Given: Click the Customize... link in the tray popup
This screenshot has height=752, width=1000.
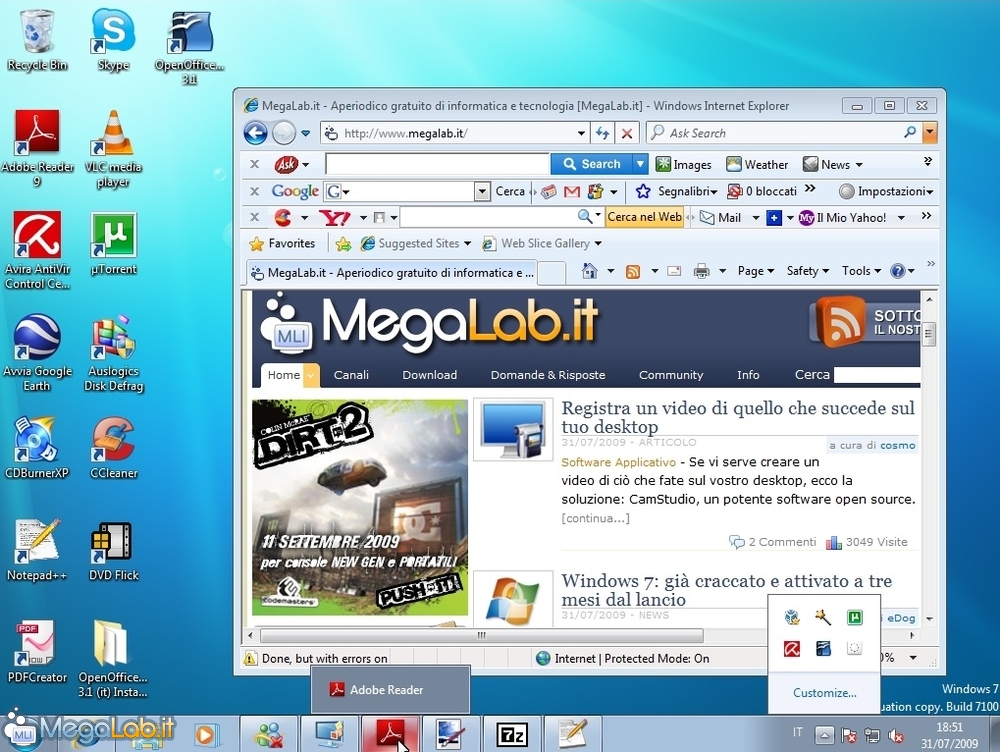Looking at the screenshot, I should point(824,693).
